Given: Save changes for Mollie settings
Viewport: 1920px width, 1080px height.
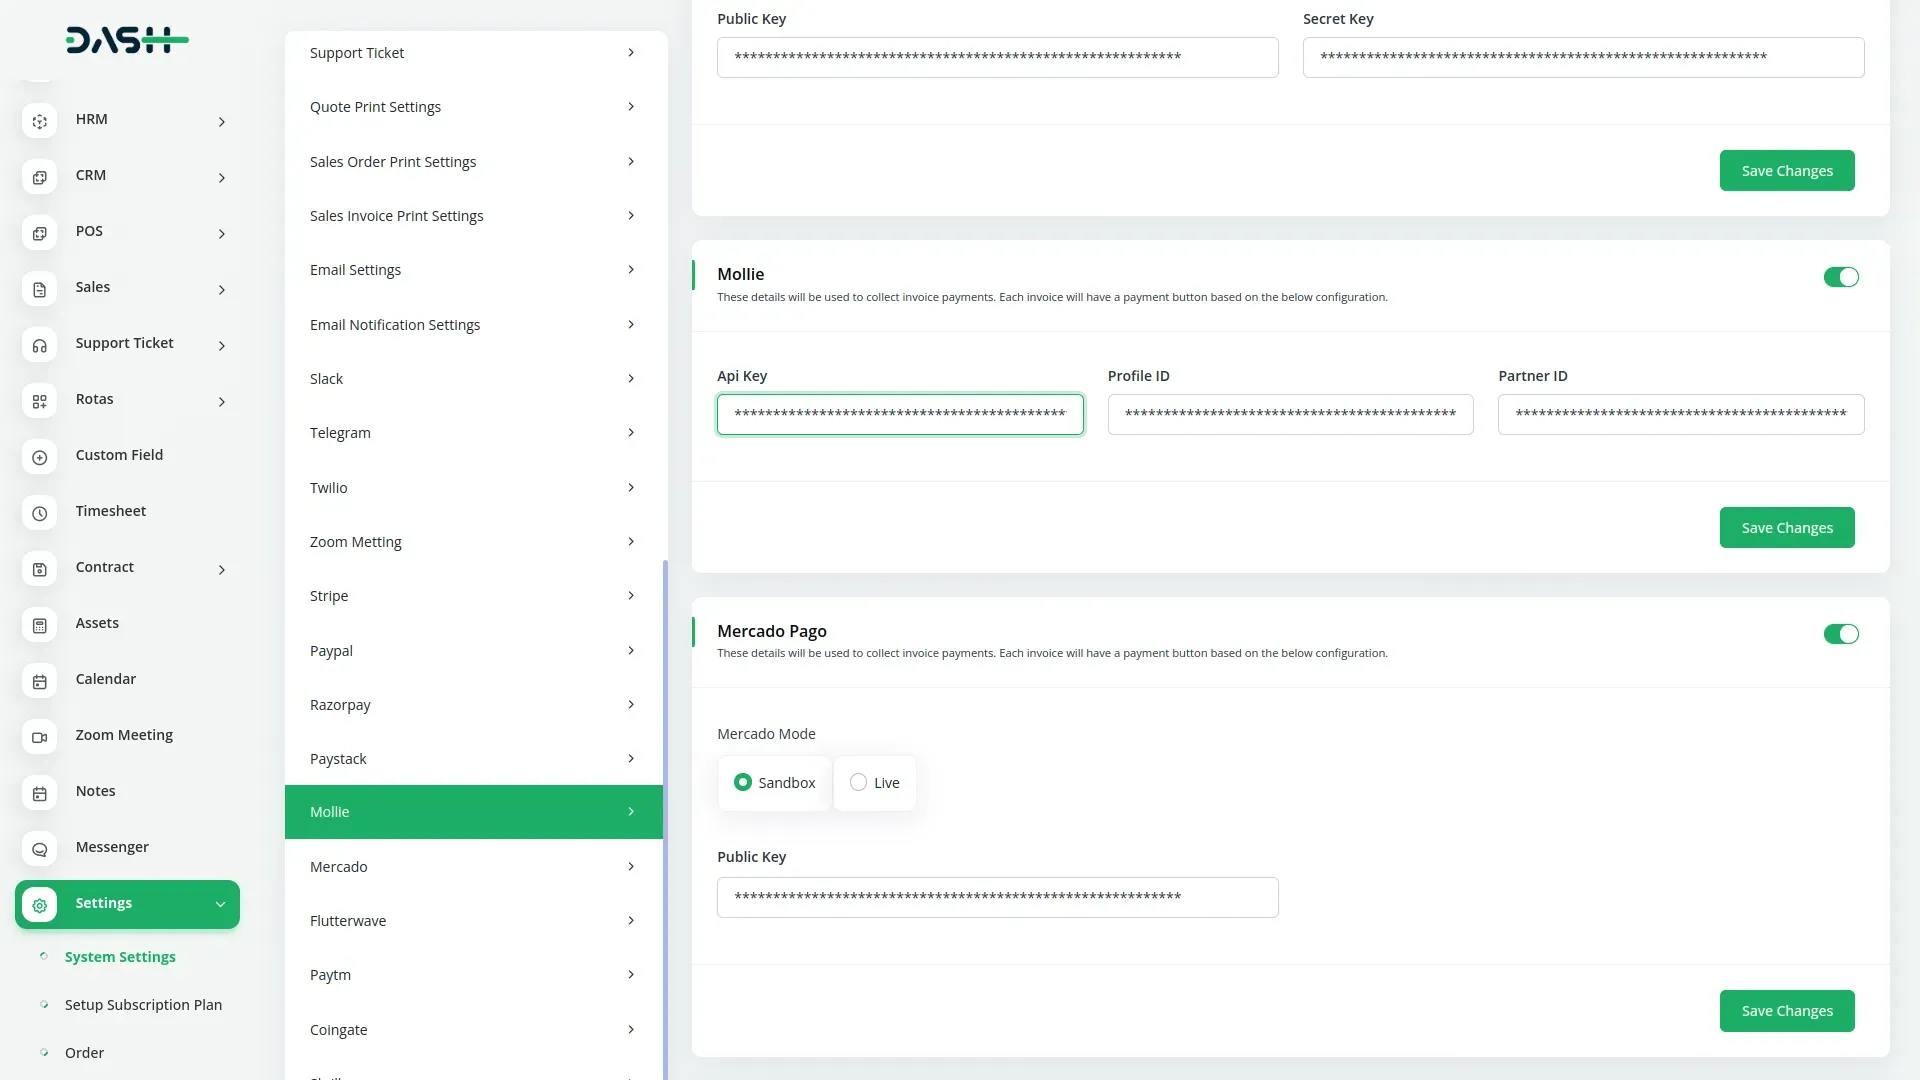Looking at the screenshot, I should coord(1786,528).
